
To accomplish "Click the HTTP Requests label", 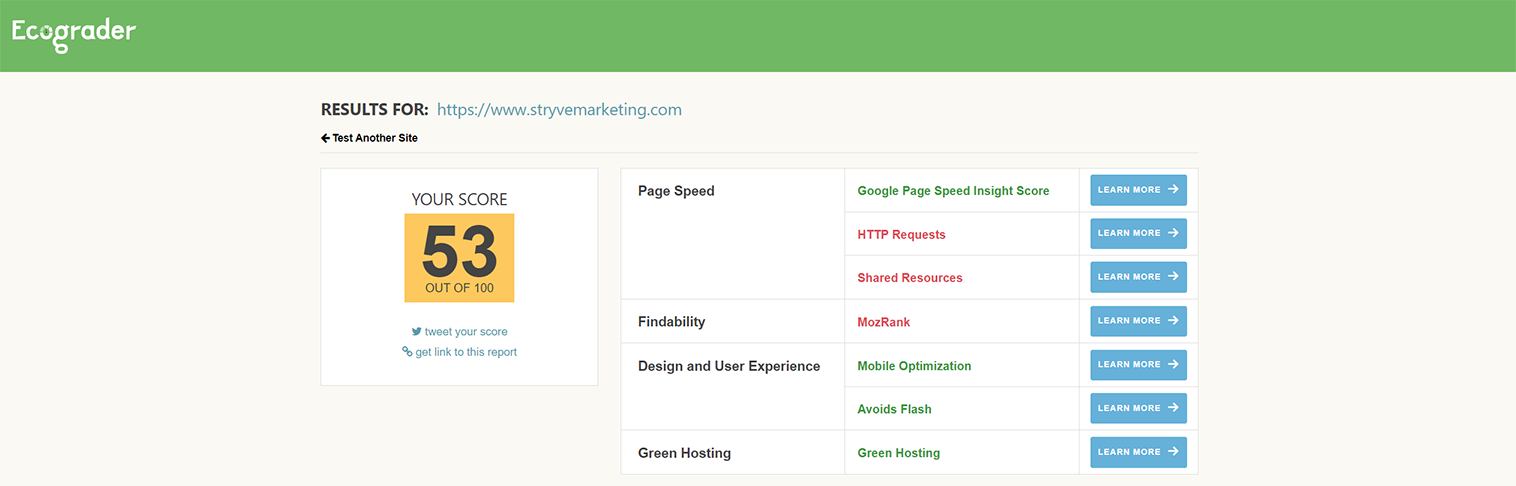I will (x=901, y=235).
